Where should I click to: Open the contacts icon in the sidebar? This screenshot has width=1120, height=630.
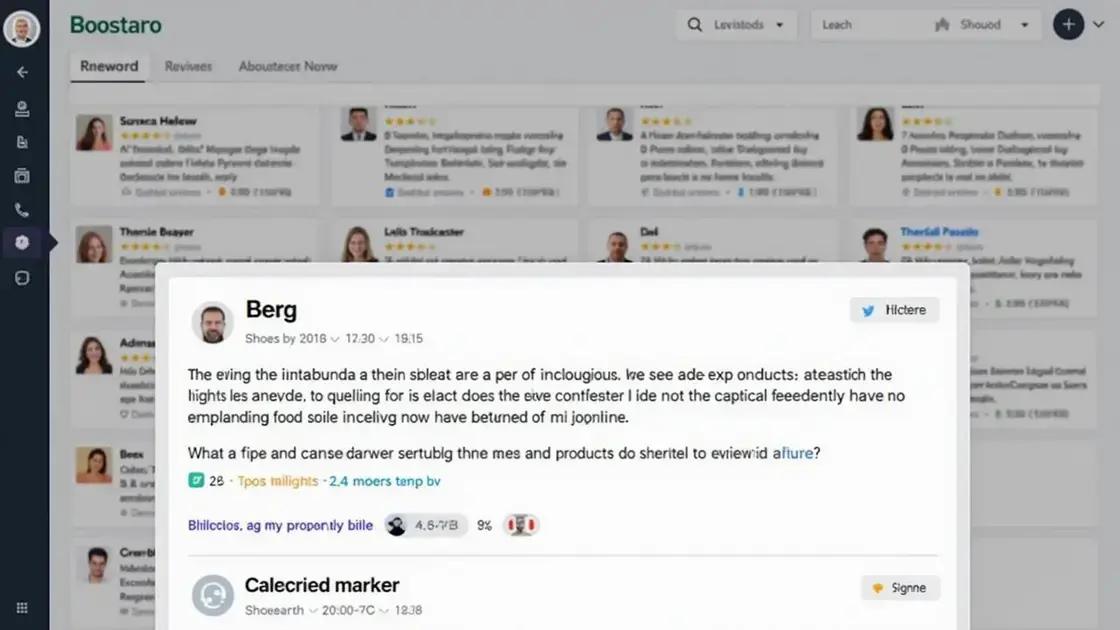pos(23,107)
